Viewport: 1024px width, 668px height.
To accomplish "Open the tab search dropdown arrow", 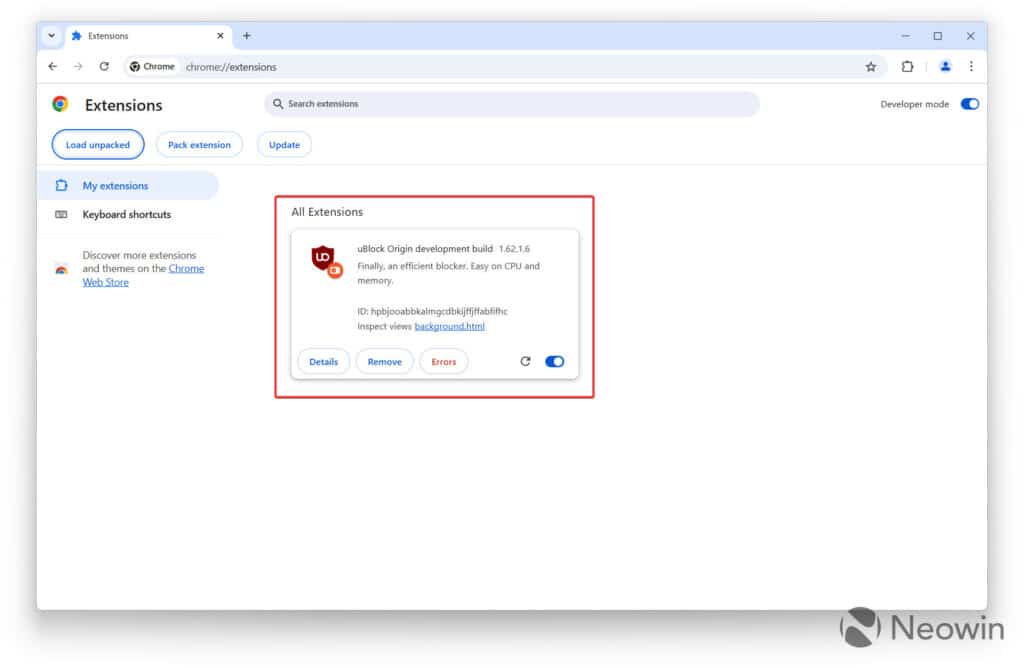I will 52,36.
